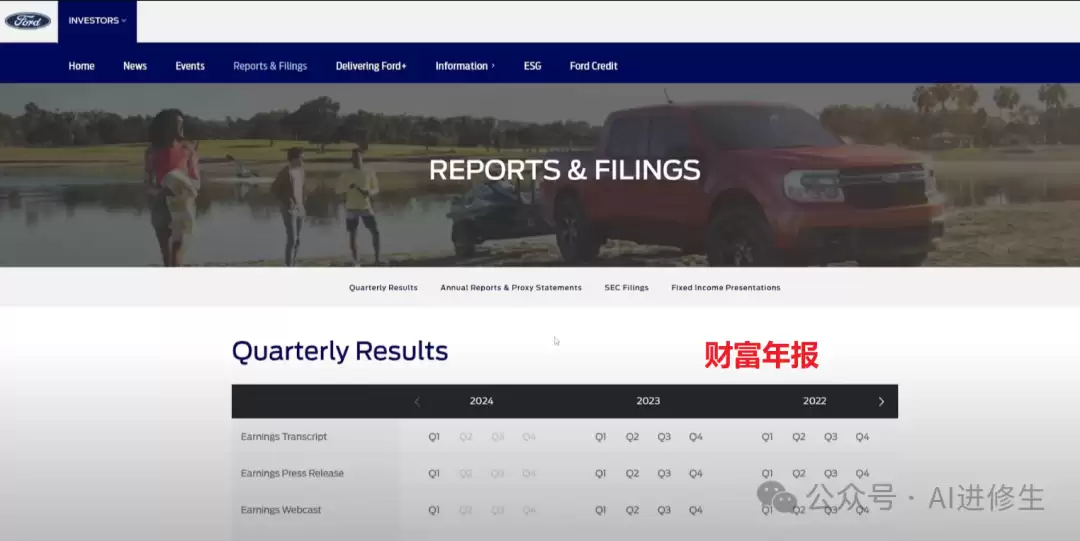This screenshot has height=541, width=1080.
Task: Click the 2022 column header
Action: (815, 401)
